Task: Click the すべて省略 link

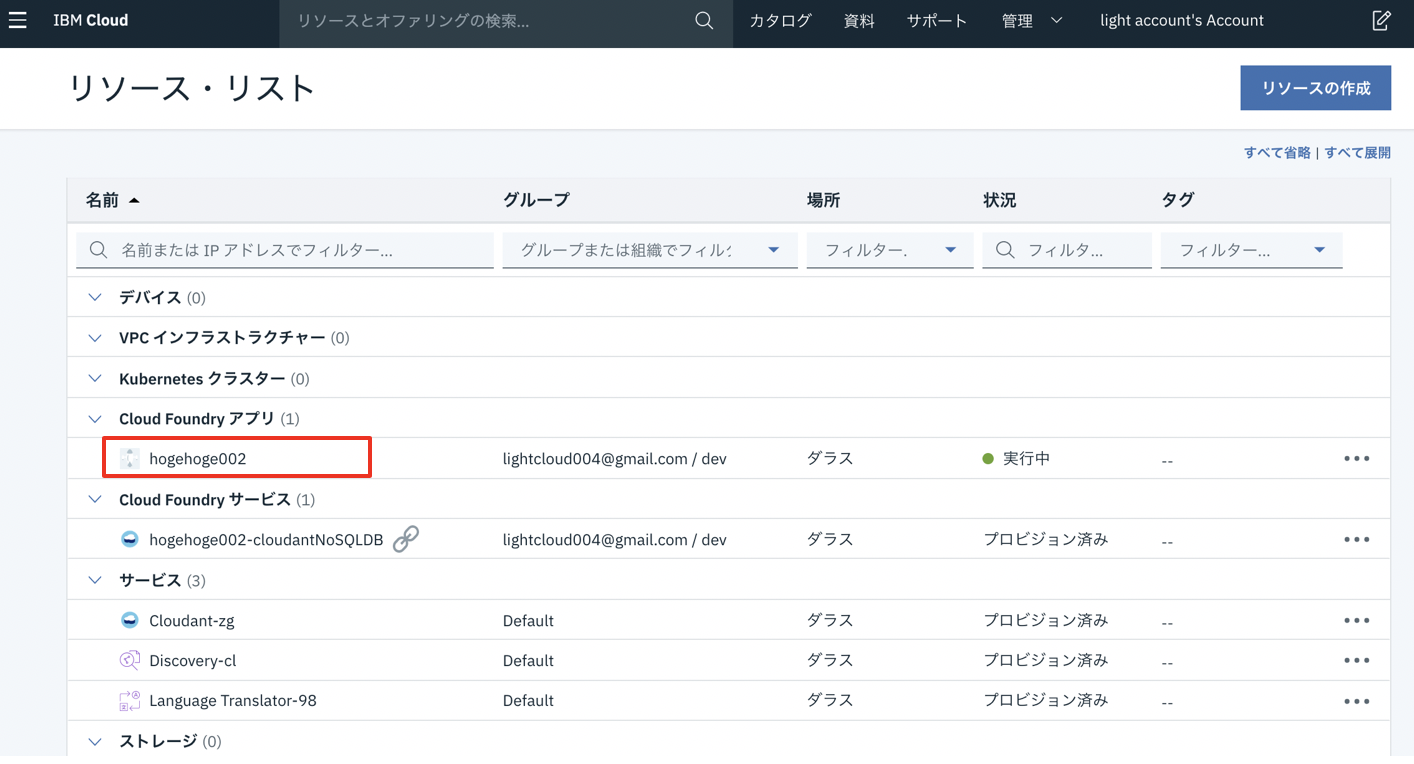Action: 1277,153
